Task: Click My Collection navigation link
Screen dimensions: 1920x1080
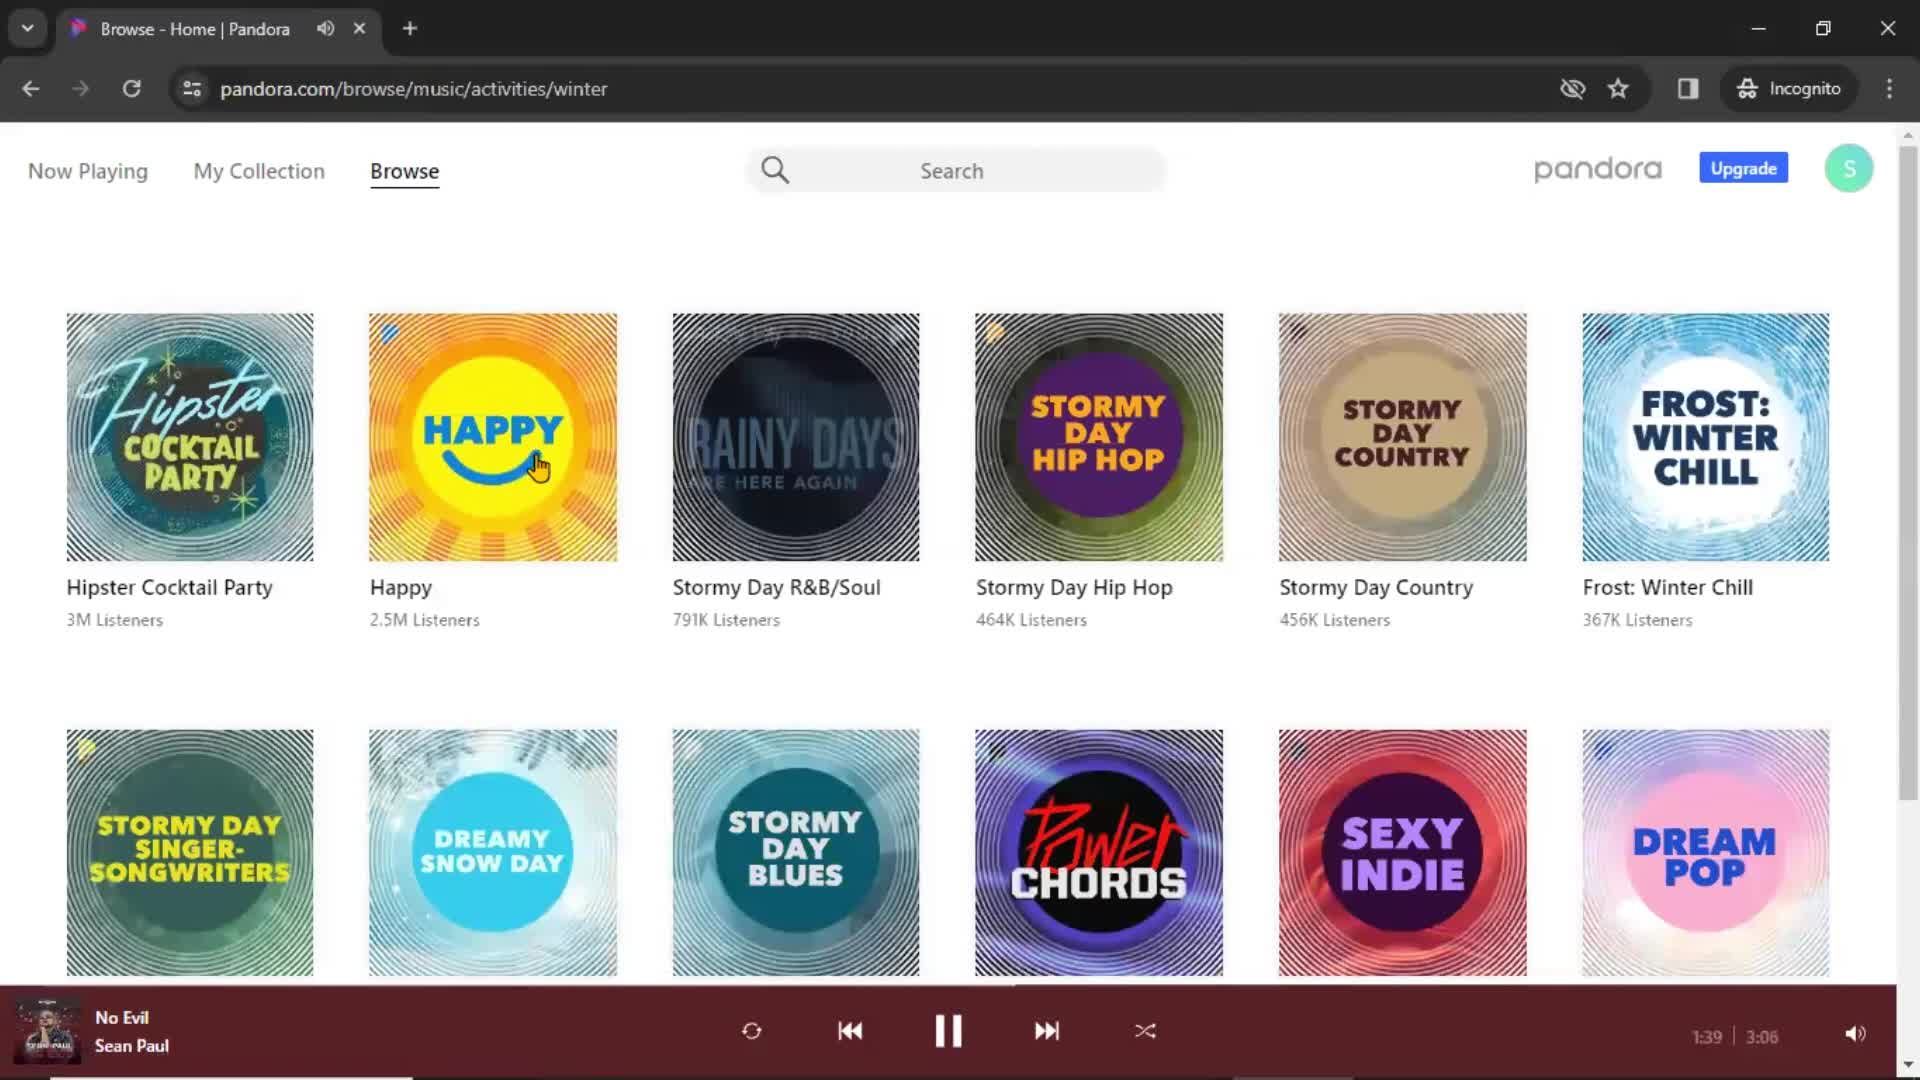Action: [258, 170]
